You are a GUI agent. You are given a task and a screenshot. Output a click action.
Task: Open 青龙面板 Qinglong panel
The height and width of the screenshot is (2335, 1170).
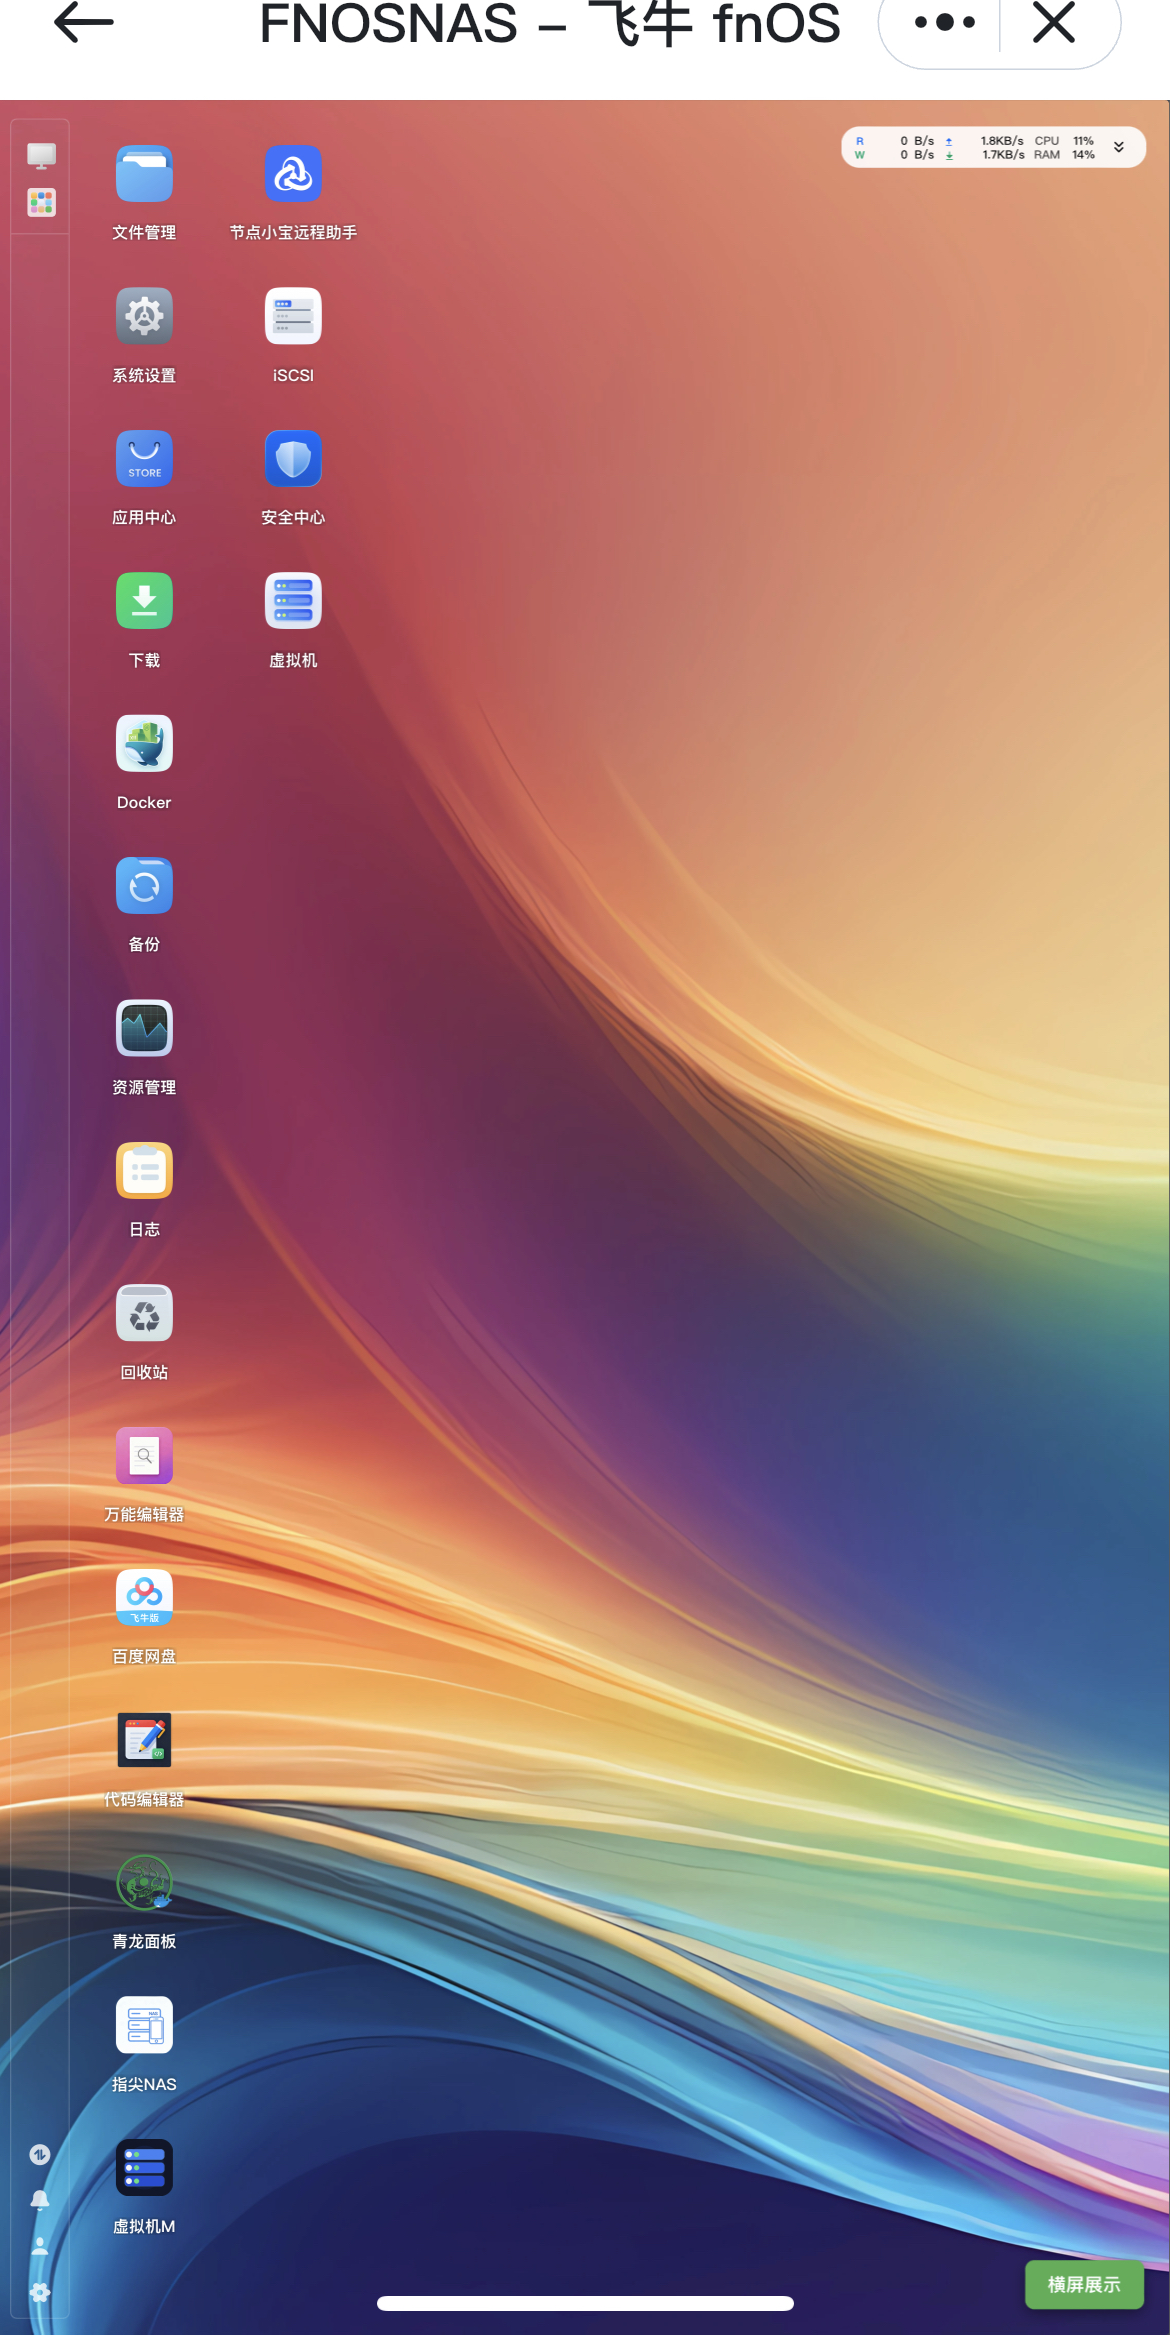click(144, 1883)
